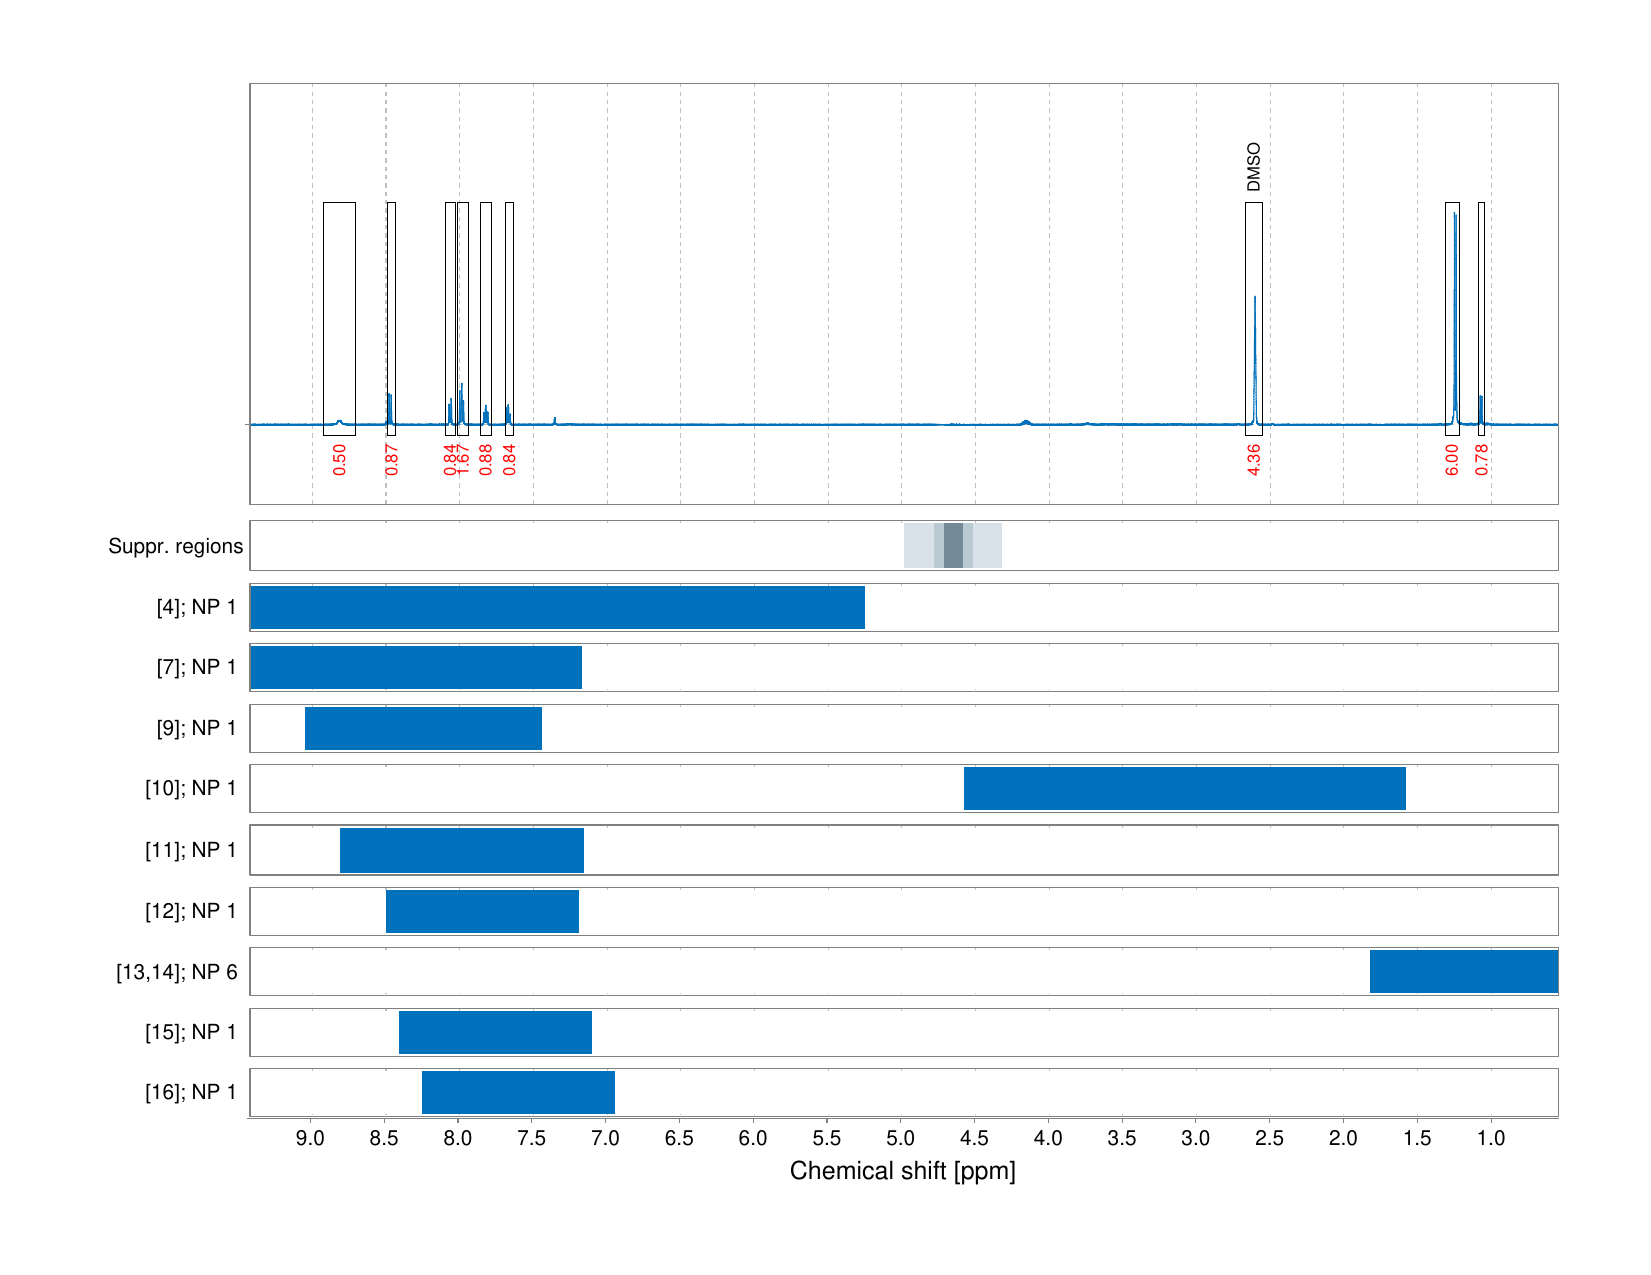Image resolution: width=1651 pixels, height=1275 pixels.
Task: Click the integral region labeled 0.88
Action: click(484, 320)
